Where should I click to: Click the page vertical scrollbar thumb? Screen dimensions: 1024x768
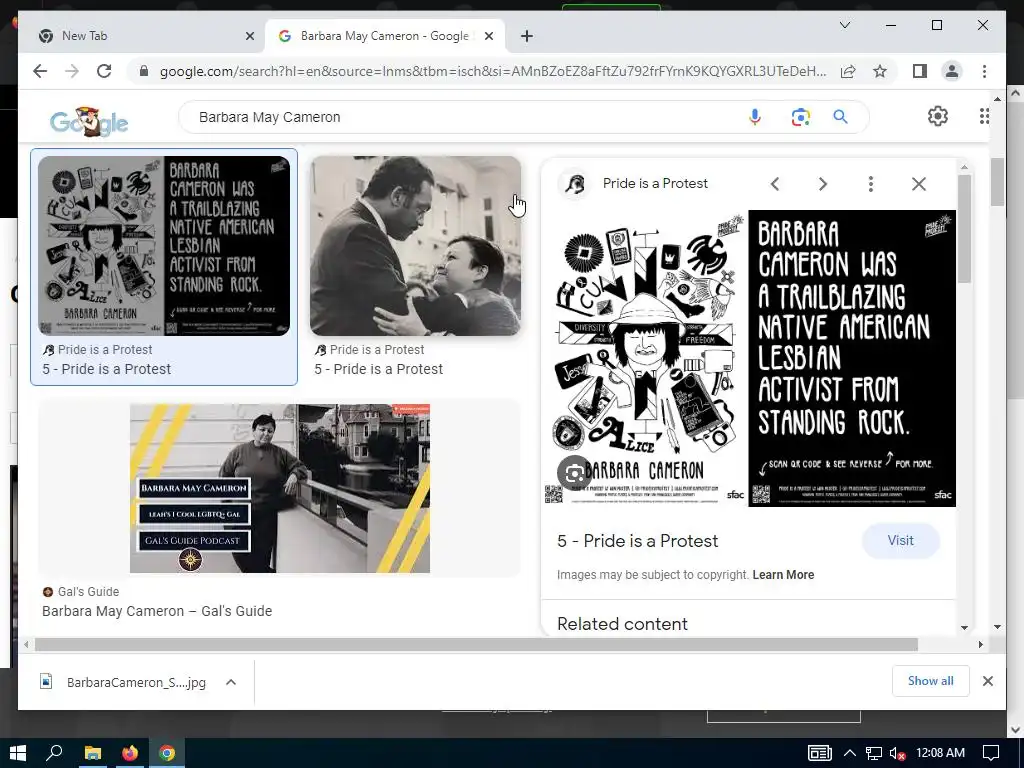coord(997,182)
